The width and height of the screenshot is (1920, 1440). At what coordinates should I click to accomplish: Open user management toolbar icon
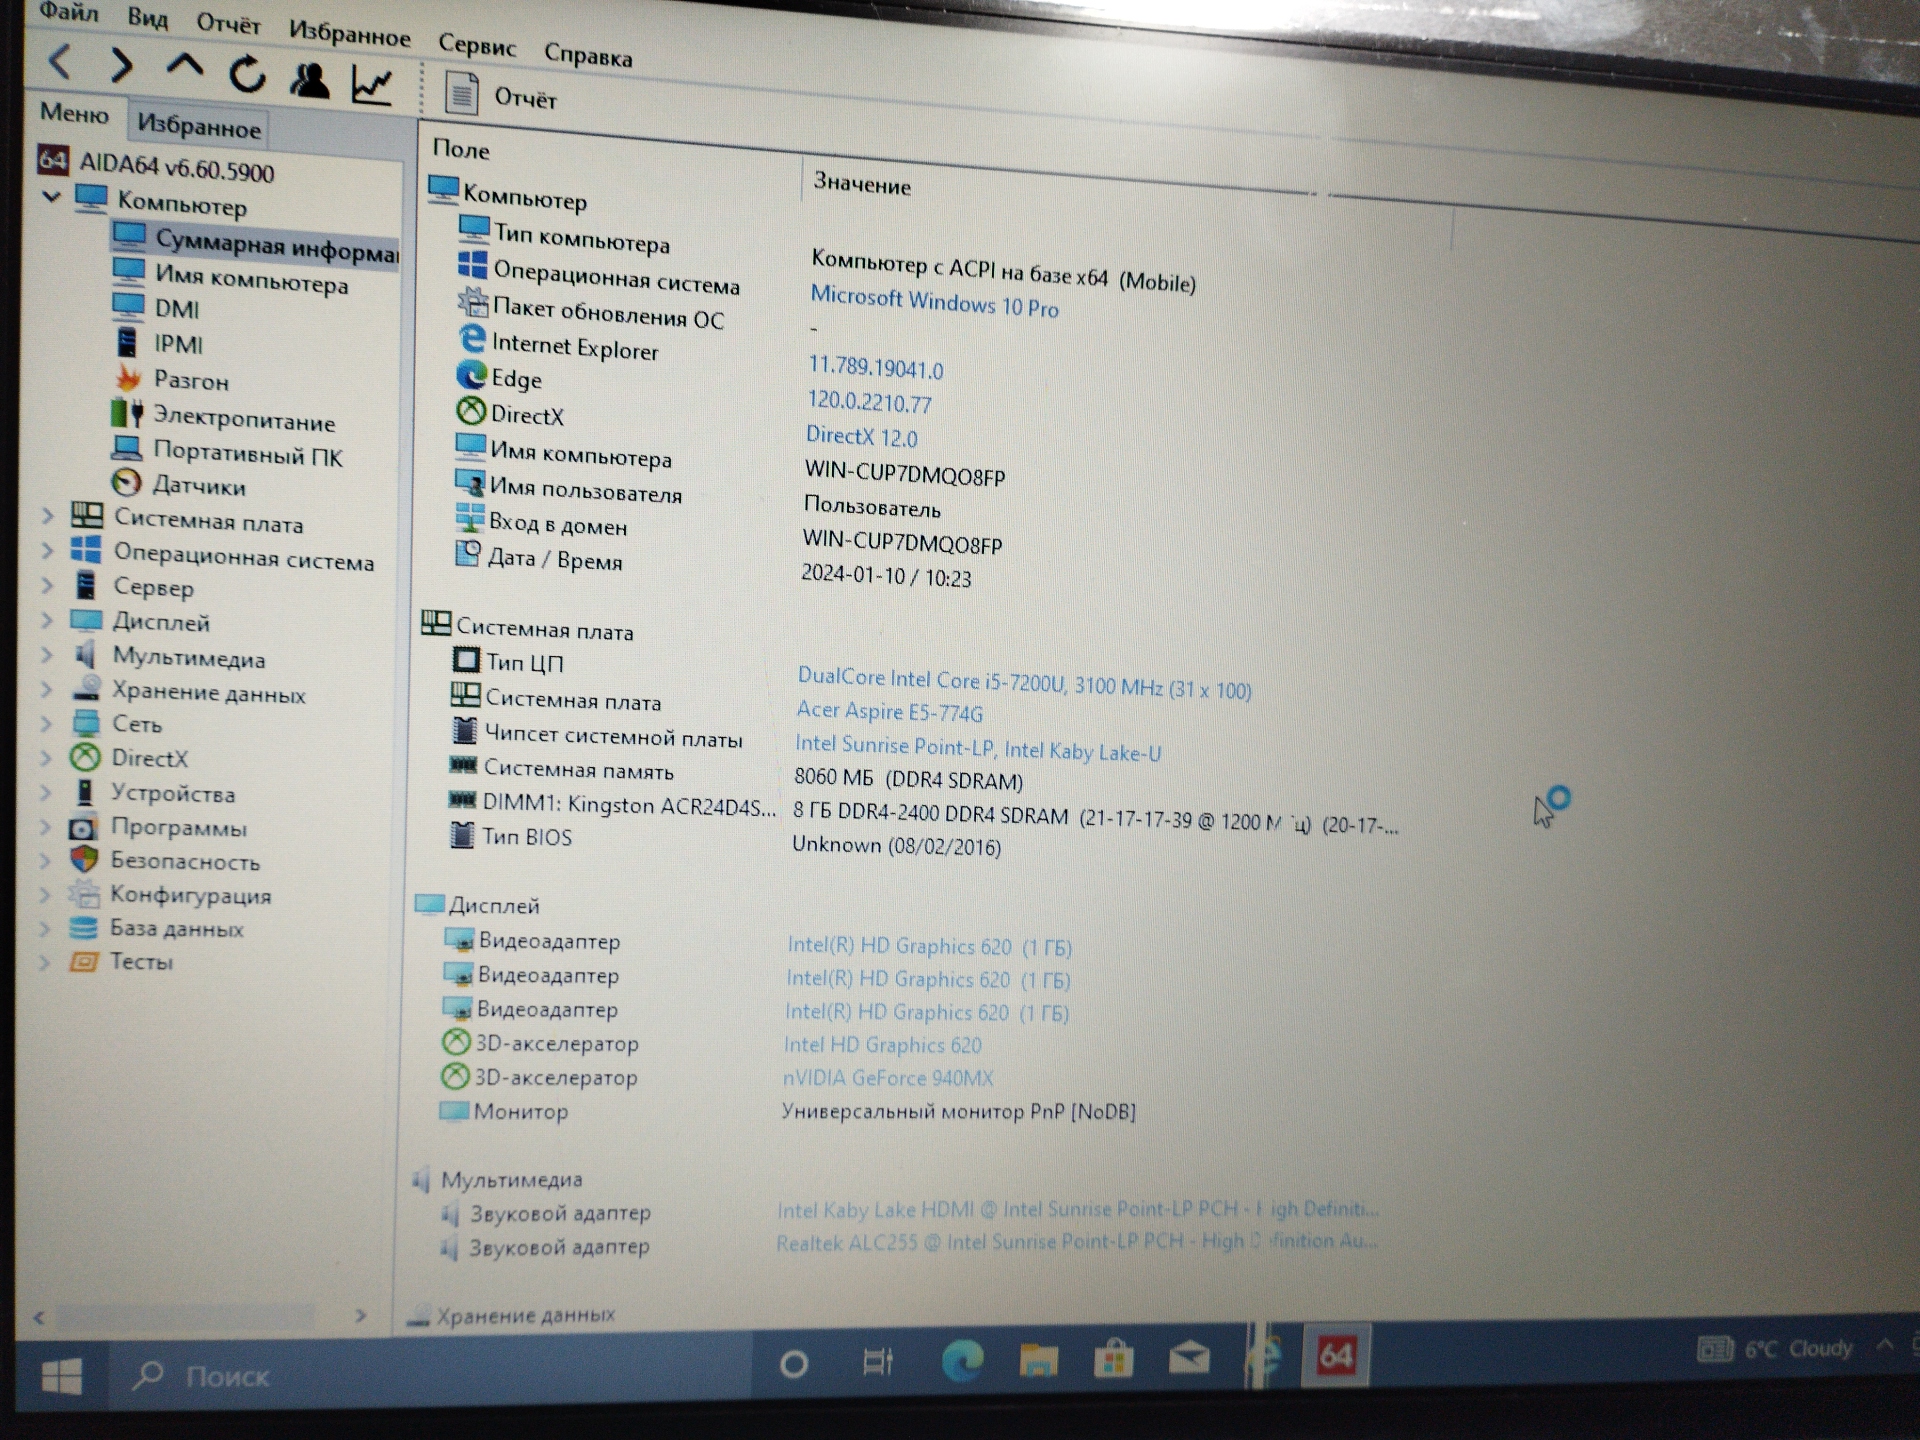309,80
